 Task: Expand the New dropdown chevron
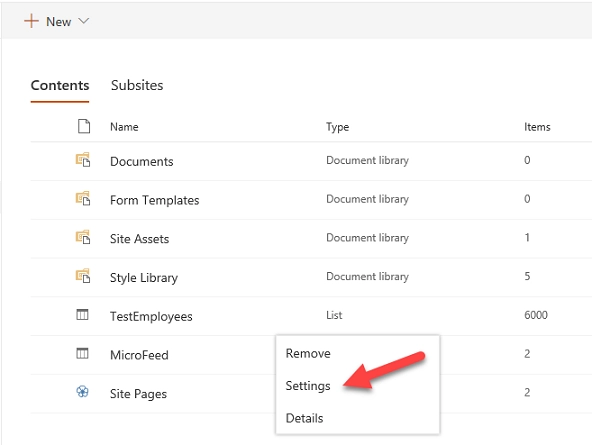83,21
